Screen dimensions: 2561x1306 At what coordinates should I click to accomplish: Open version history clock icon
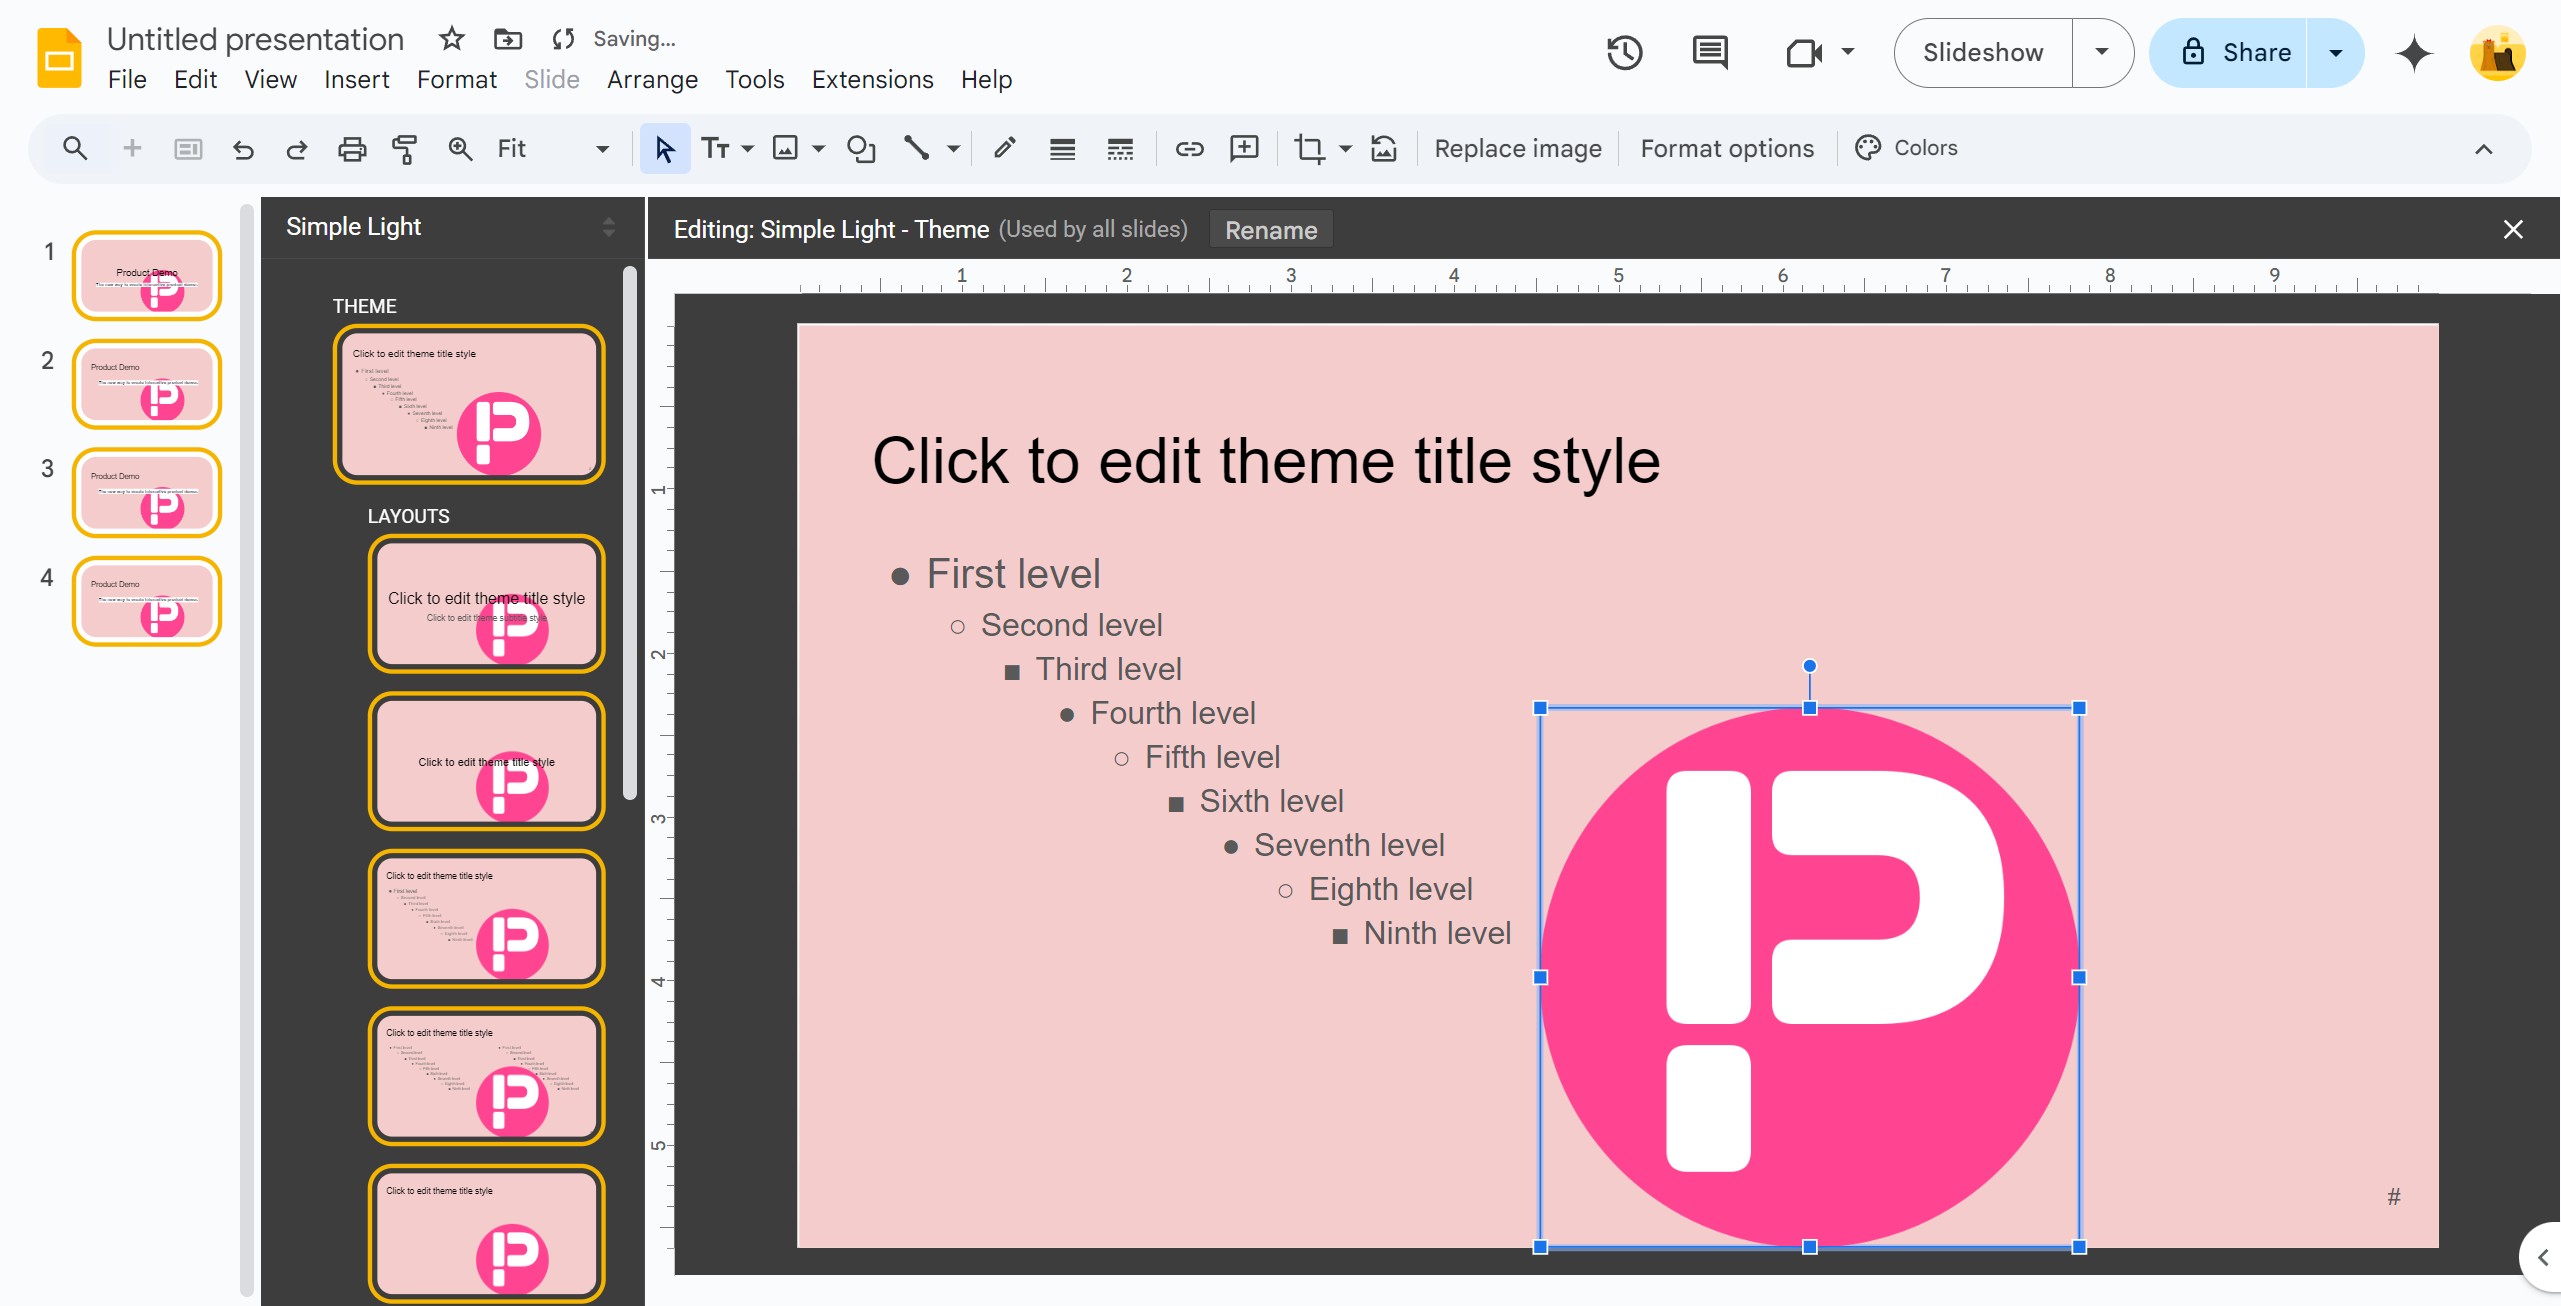coord(1625,53)
